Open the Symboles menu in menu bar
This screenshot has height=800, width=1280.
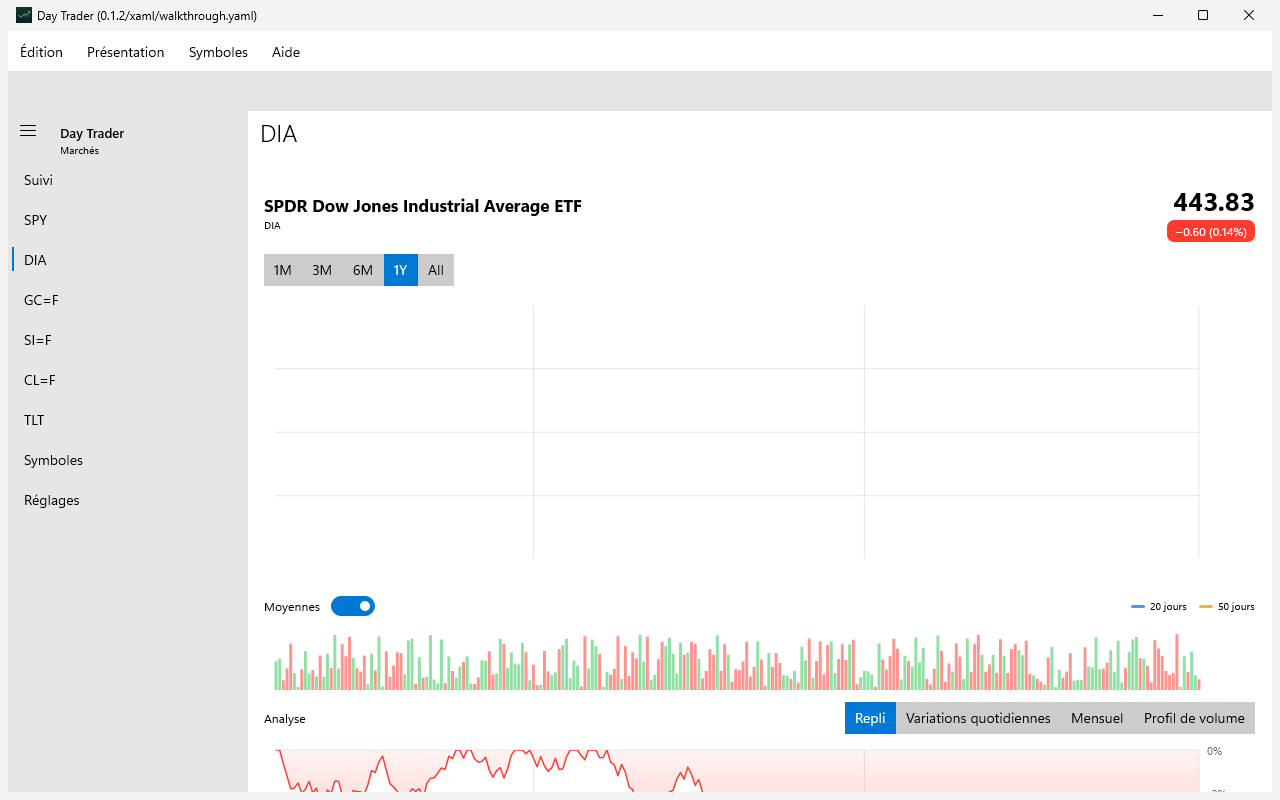click(x=218, y=52)
